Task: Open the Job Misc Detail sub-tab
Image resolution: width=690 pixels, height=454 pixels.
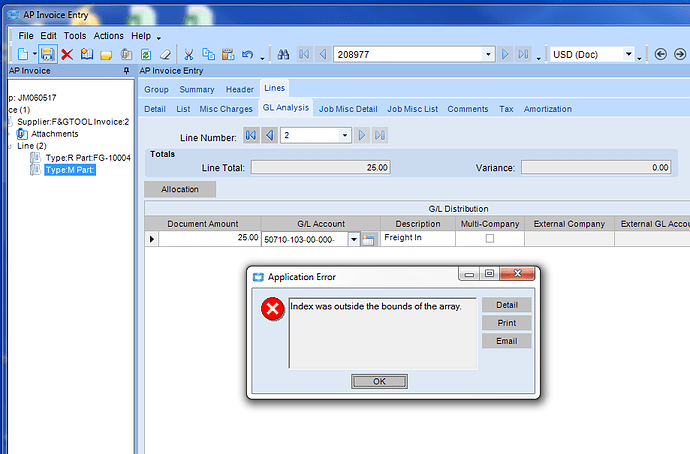Action: 348,109
